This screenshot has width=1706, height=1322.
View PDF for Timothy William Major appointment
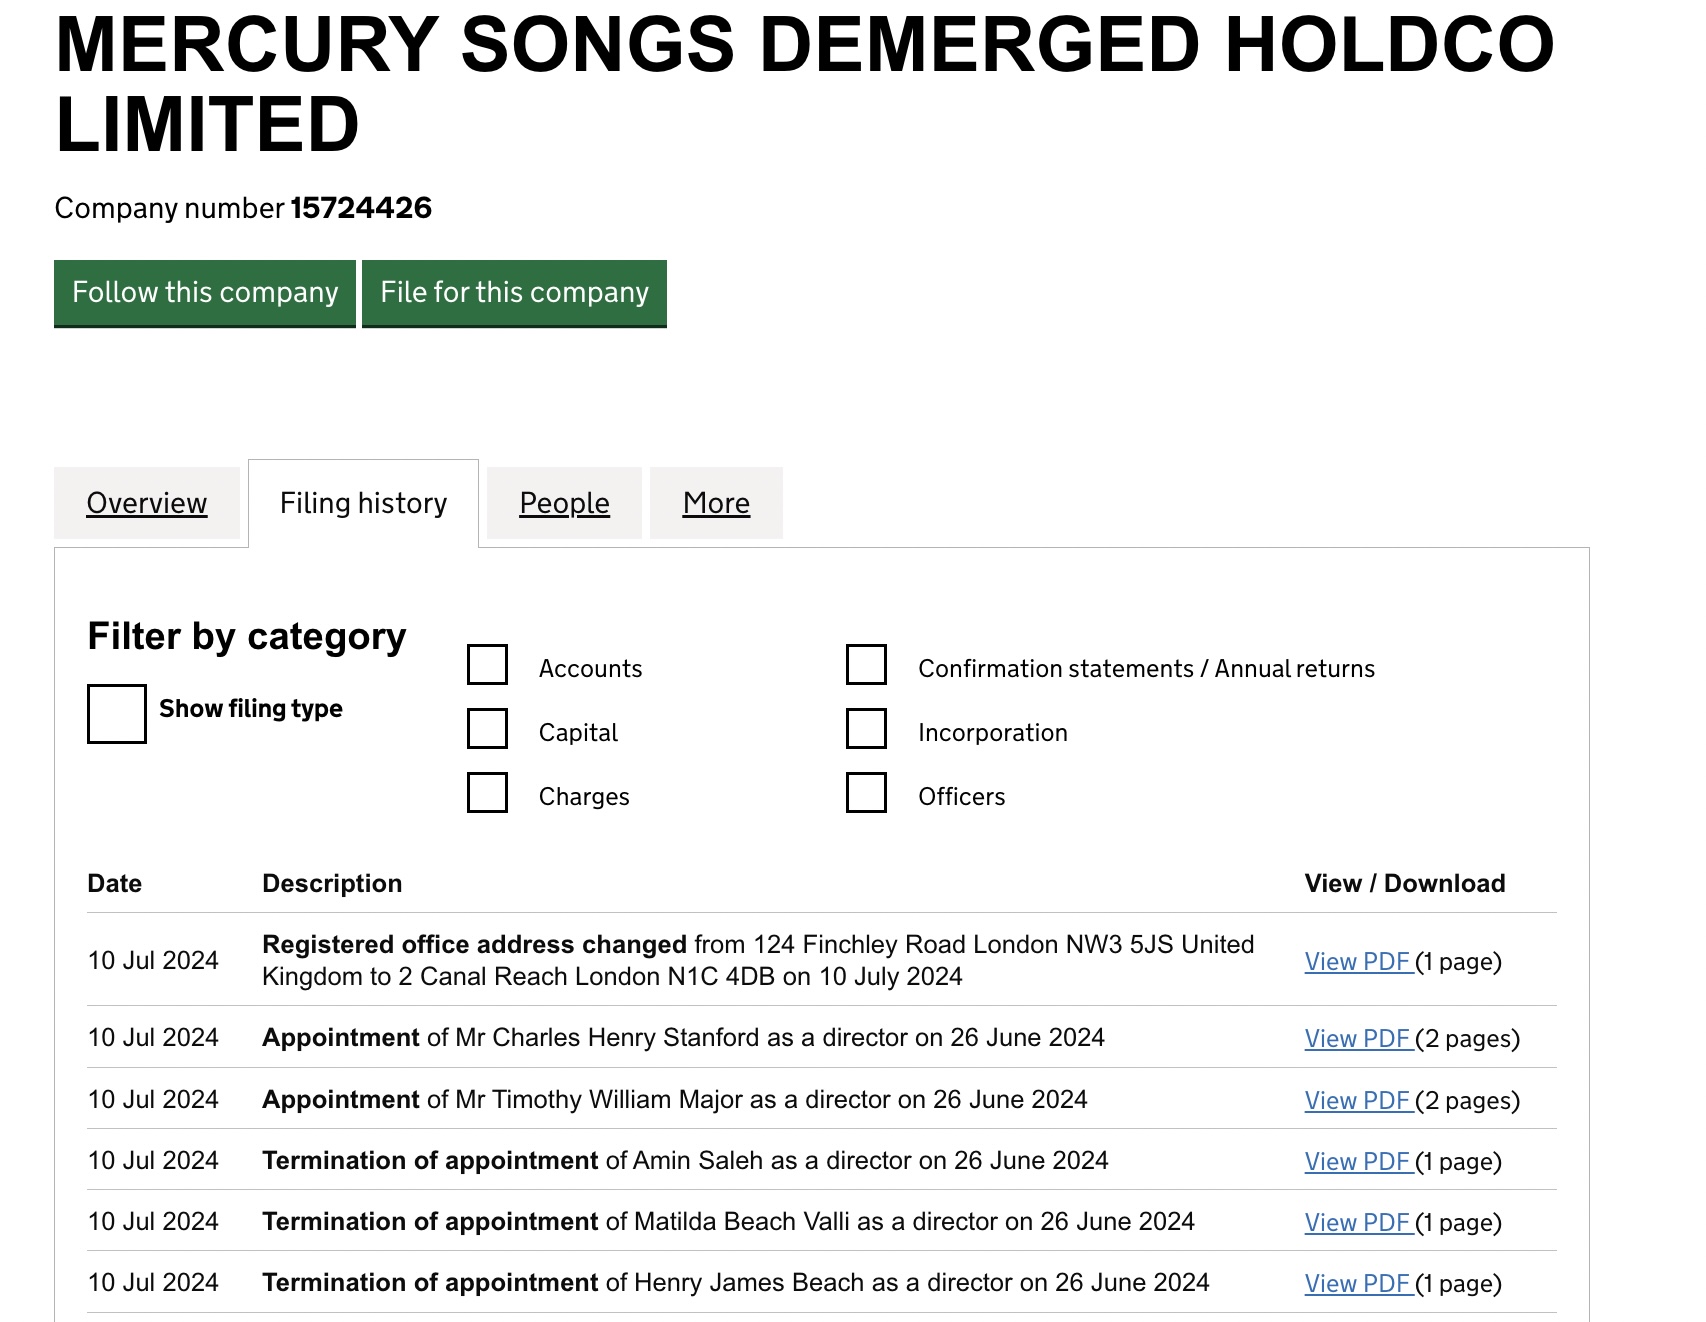[x=1357, y=1101]
